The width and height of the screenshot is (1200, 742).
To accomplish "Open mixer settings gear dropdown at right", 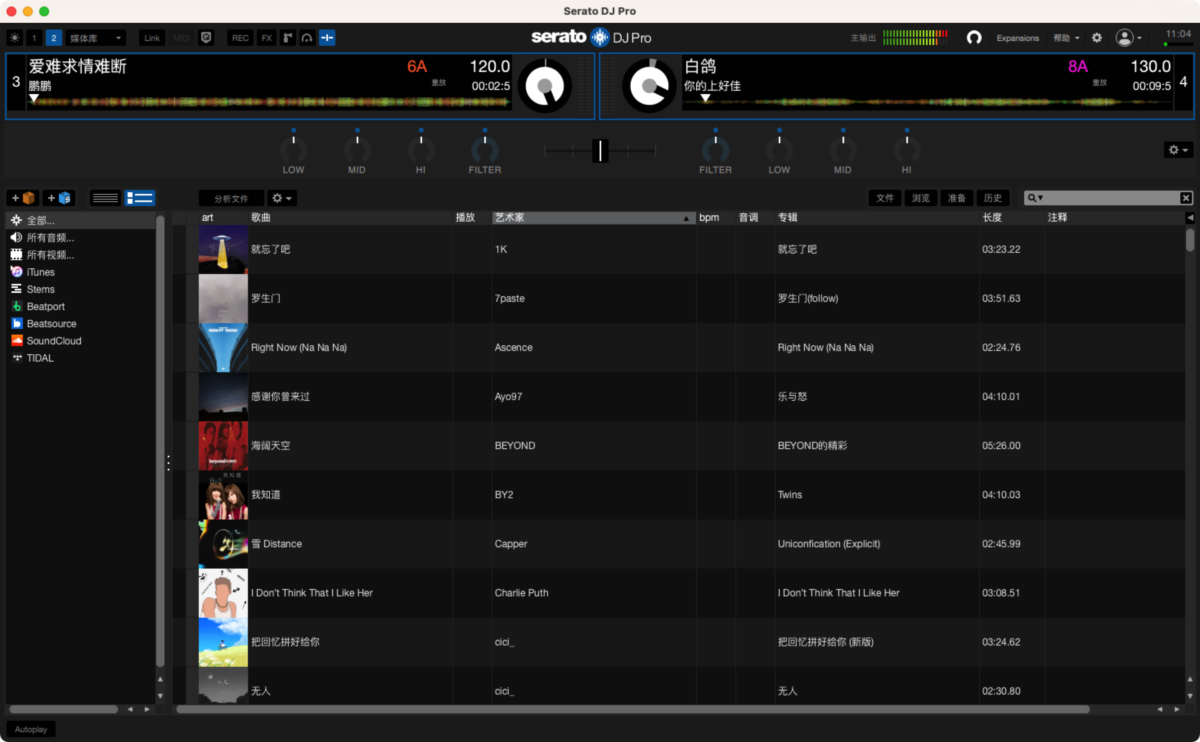I will pyautogui.click(x=1178, y=150).
